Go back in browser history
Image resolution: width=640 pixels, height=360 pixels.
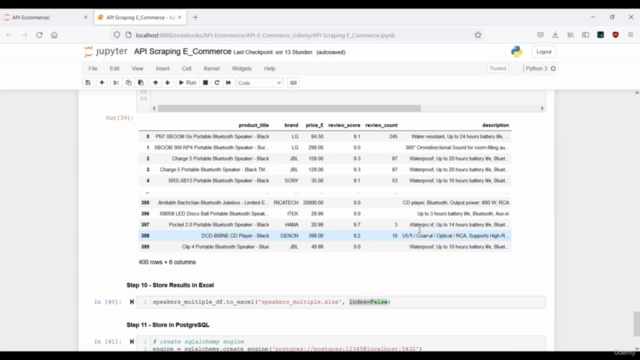(9, 35)
